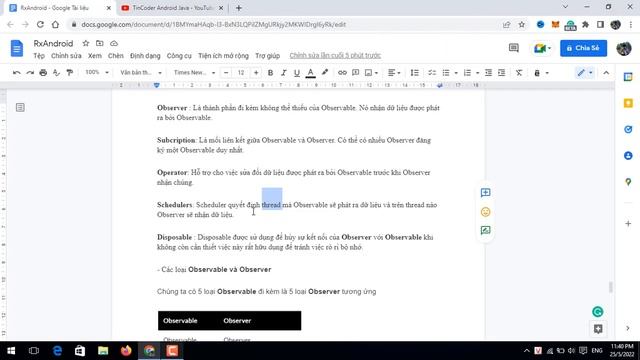
Task: Move document using folder icon
Action: coord(100,43)
